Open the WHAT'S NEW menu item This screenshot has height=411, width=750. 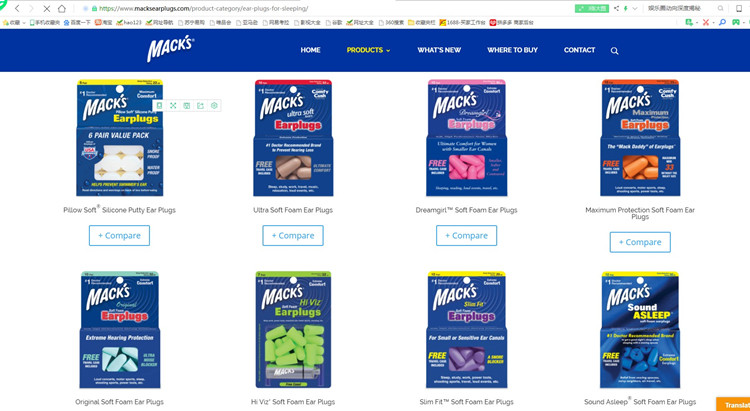439,50
